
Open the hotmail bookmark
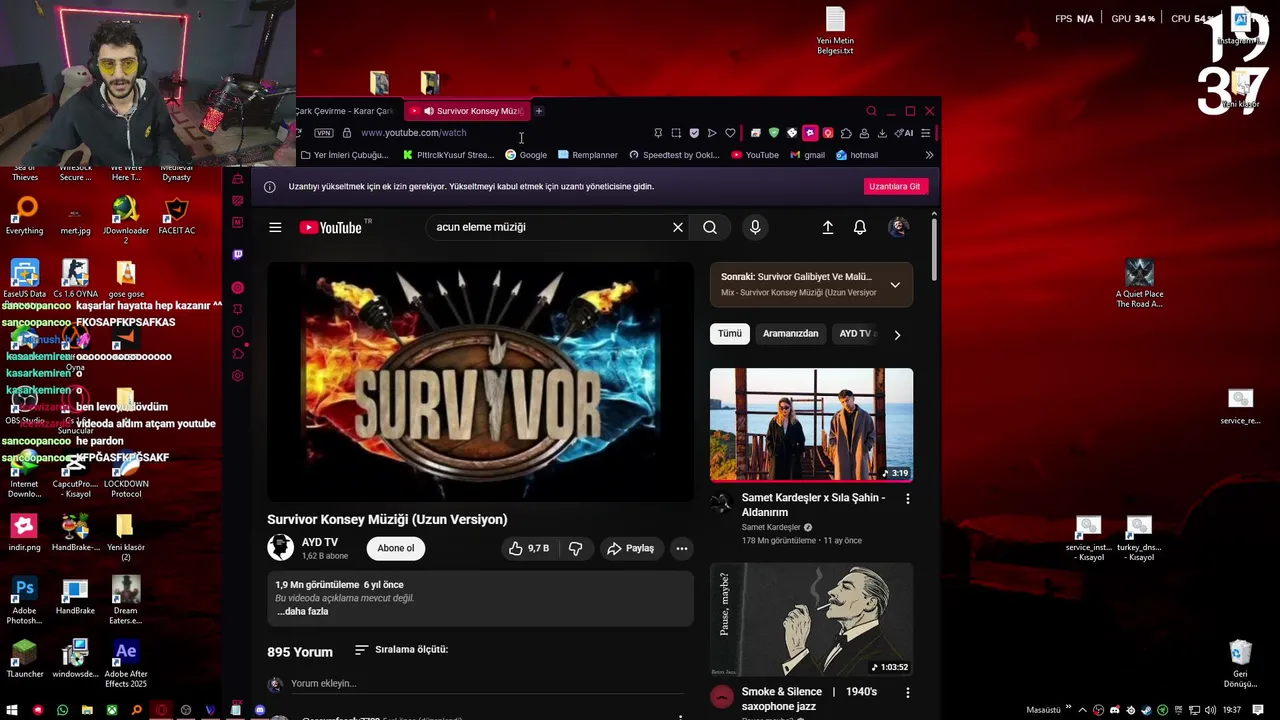(857, 155)
